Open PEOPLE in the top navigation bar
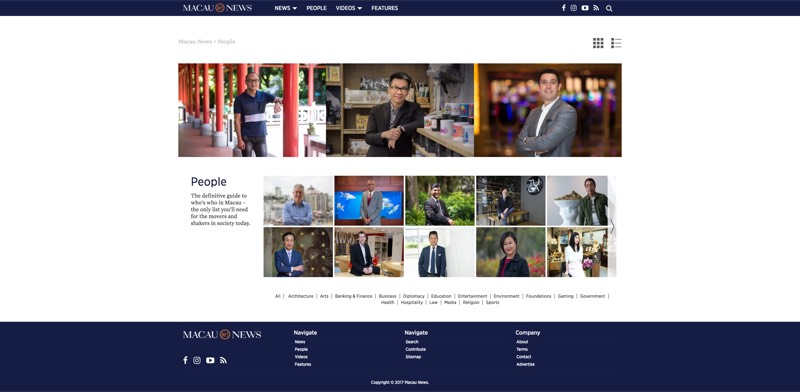800x392 pixels. 316,8
